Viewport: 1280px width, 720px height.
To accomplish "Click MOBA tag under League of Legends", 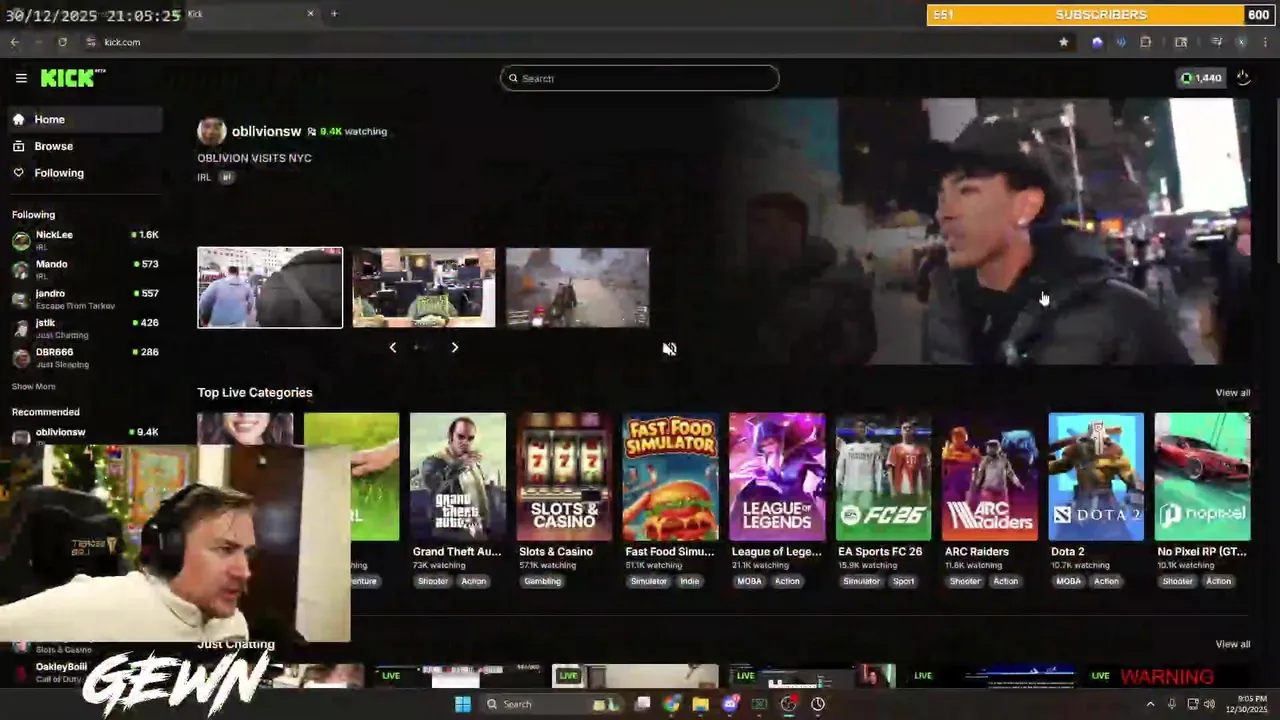I will (x=749, y=581).
